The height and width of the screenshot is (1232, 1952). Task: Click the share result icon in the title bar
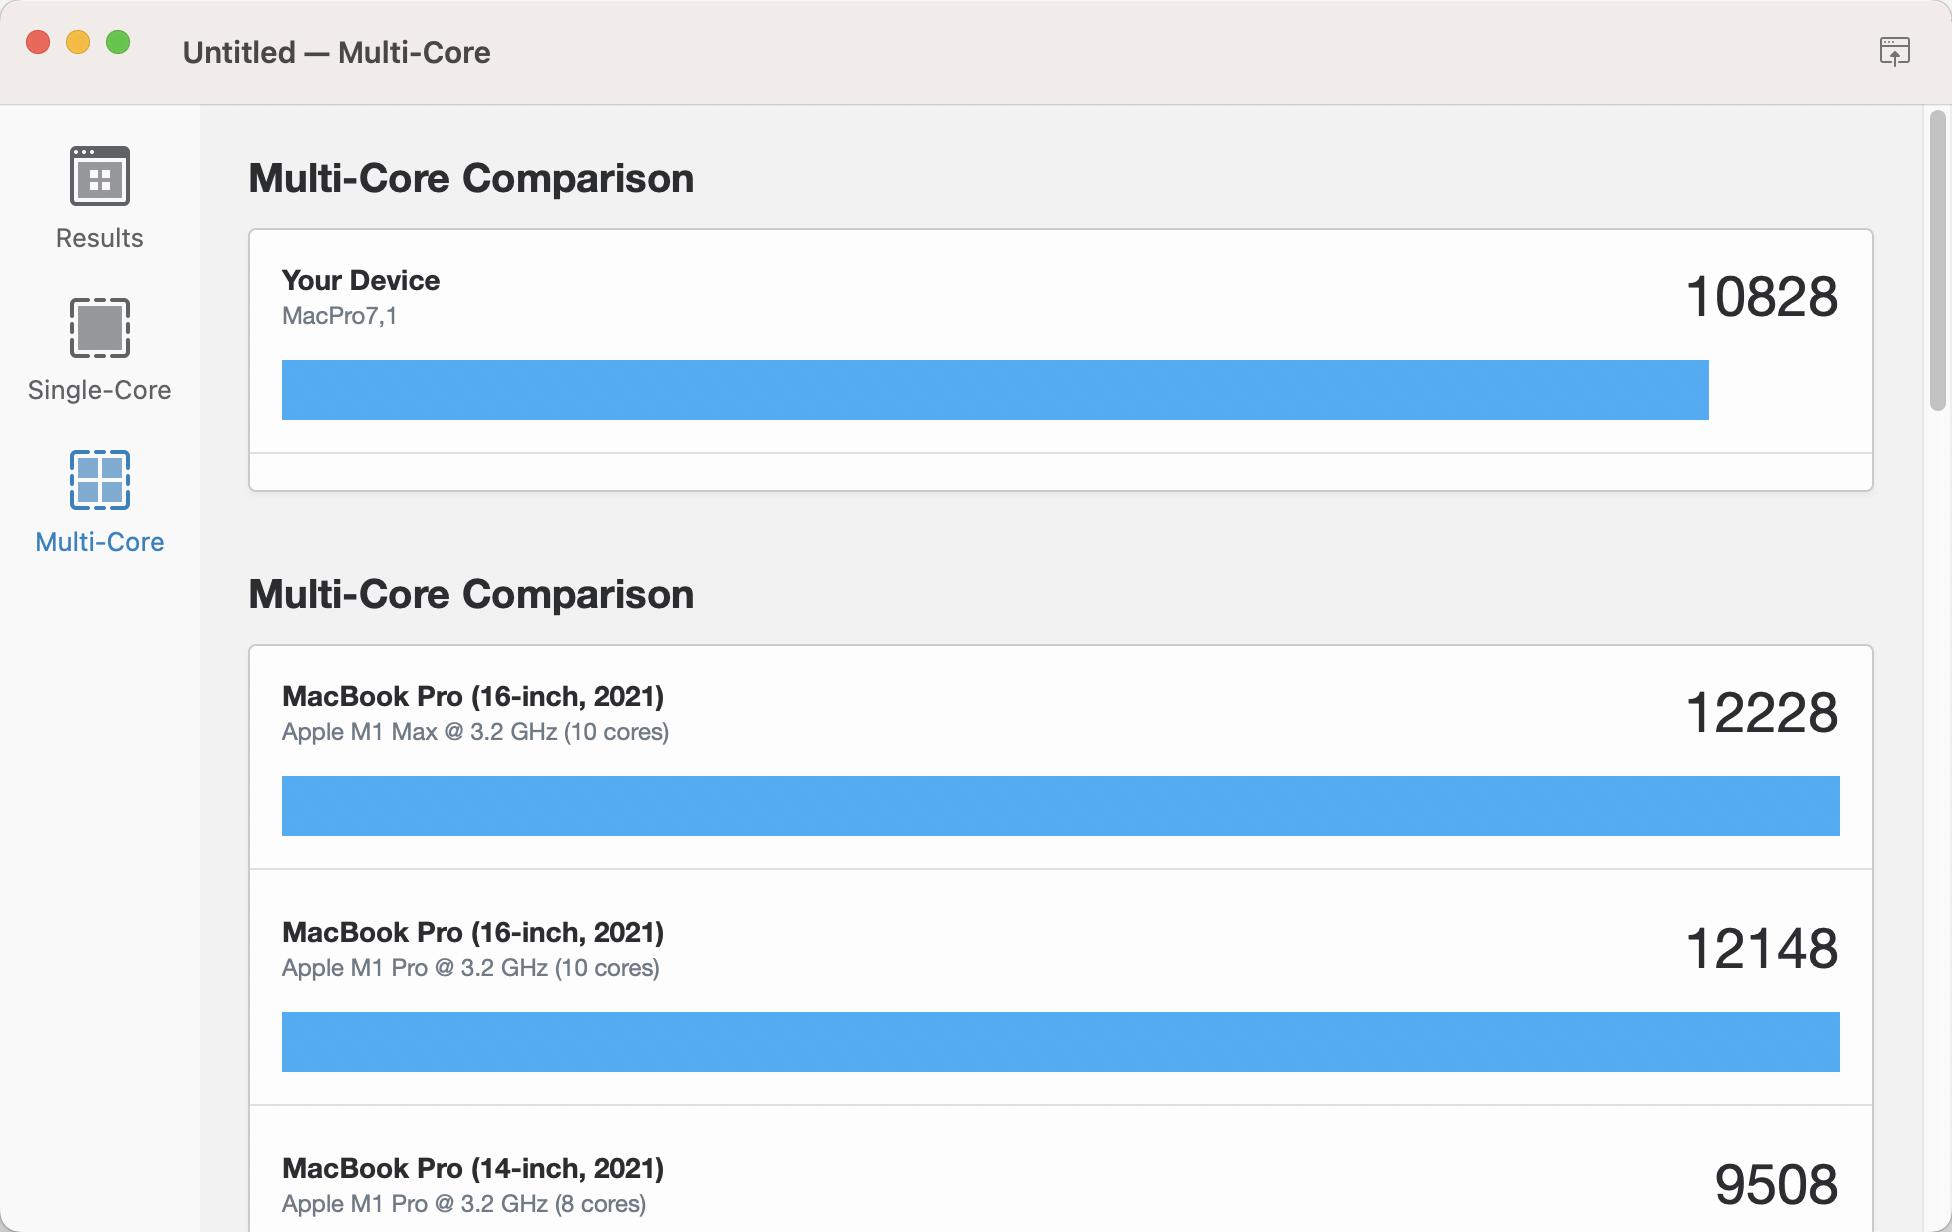pos(1897,50)
